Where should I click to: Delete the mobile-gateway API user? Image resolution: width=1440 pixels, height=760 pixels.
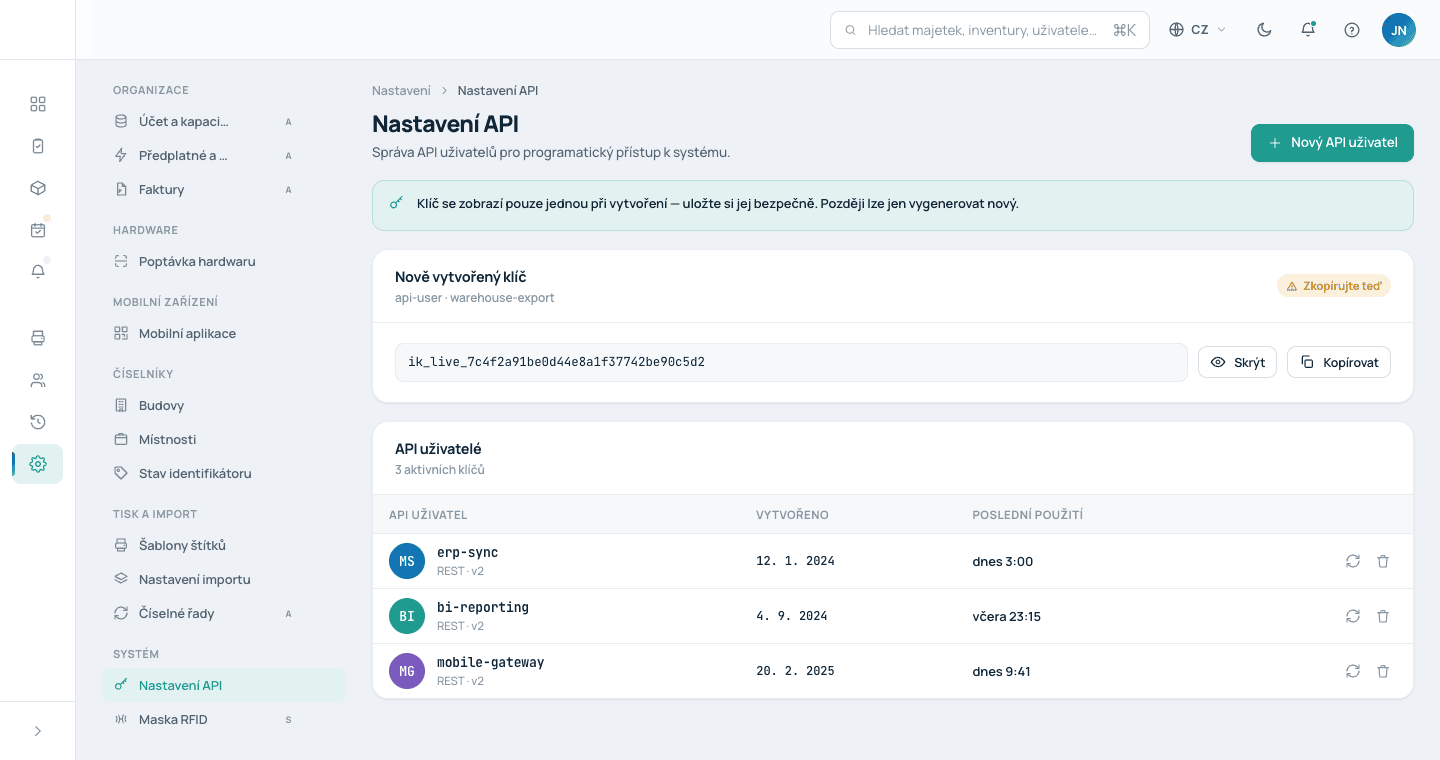(1383, 671)
